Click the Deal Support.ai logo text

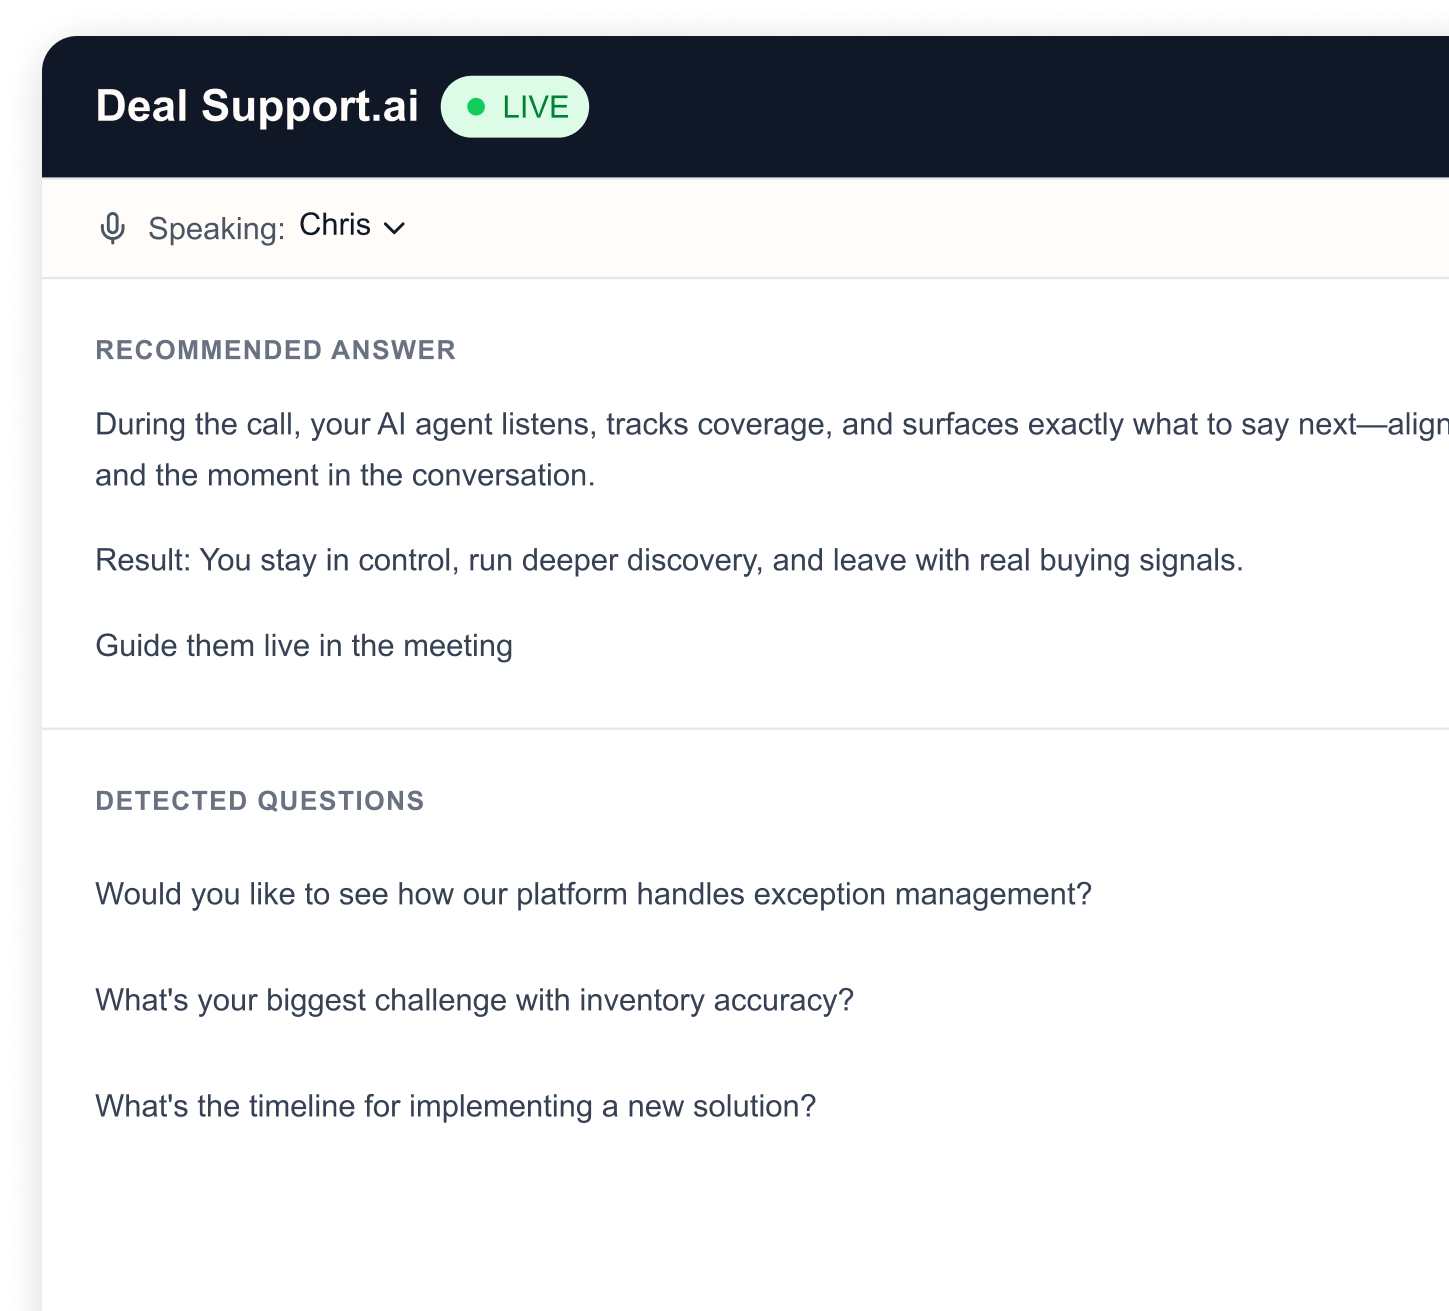pos(256,105)
